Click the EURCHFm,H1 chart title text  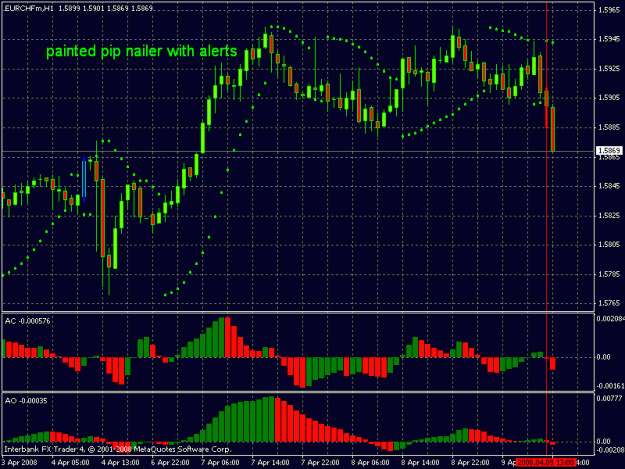(x=29, y=8)
